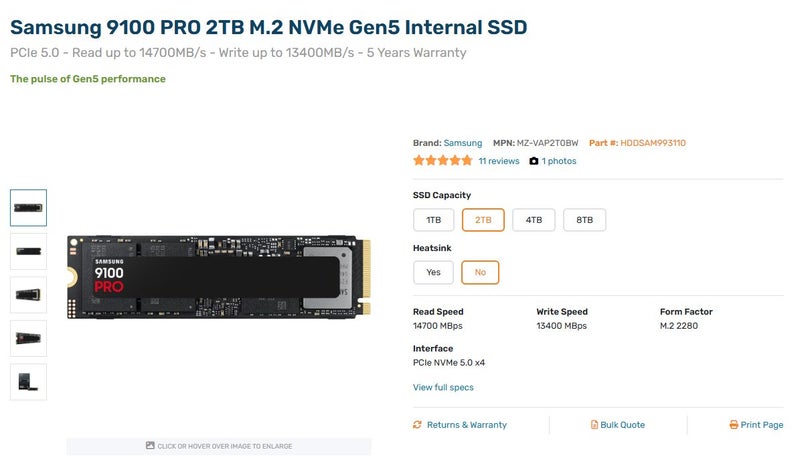This screenshot has height=470, width=800.
Task: Open the 1 photos link
Action: coord(559,161)
